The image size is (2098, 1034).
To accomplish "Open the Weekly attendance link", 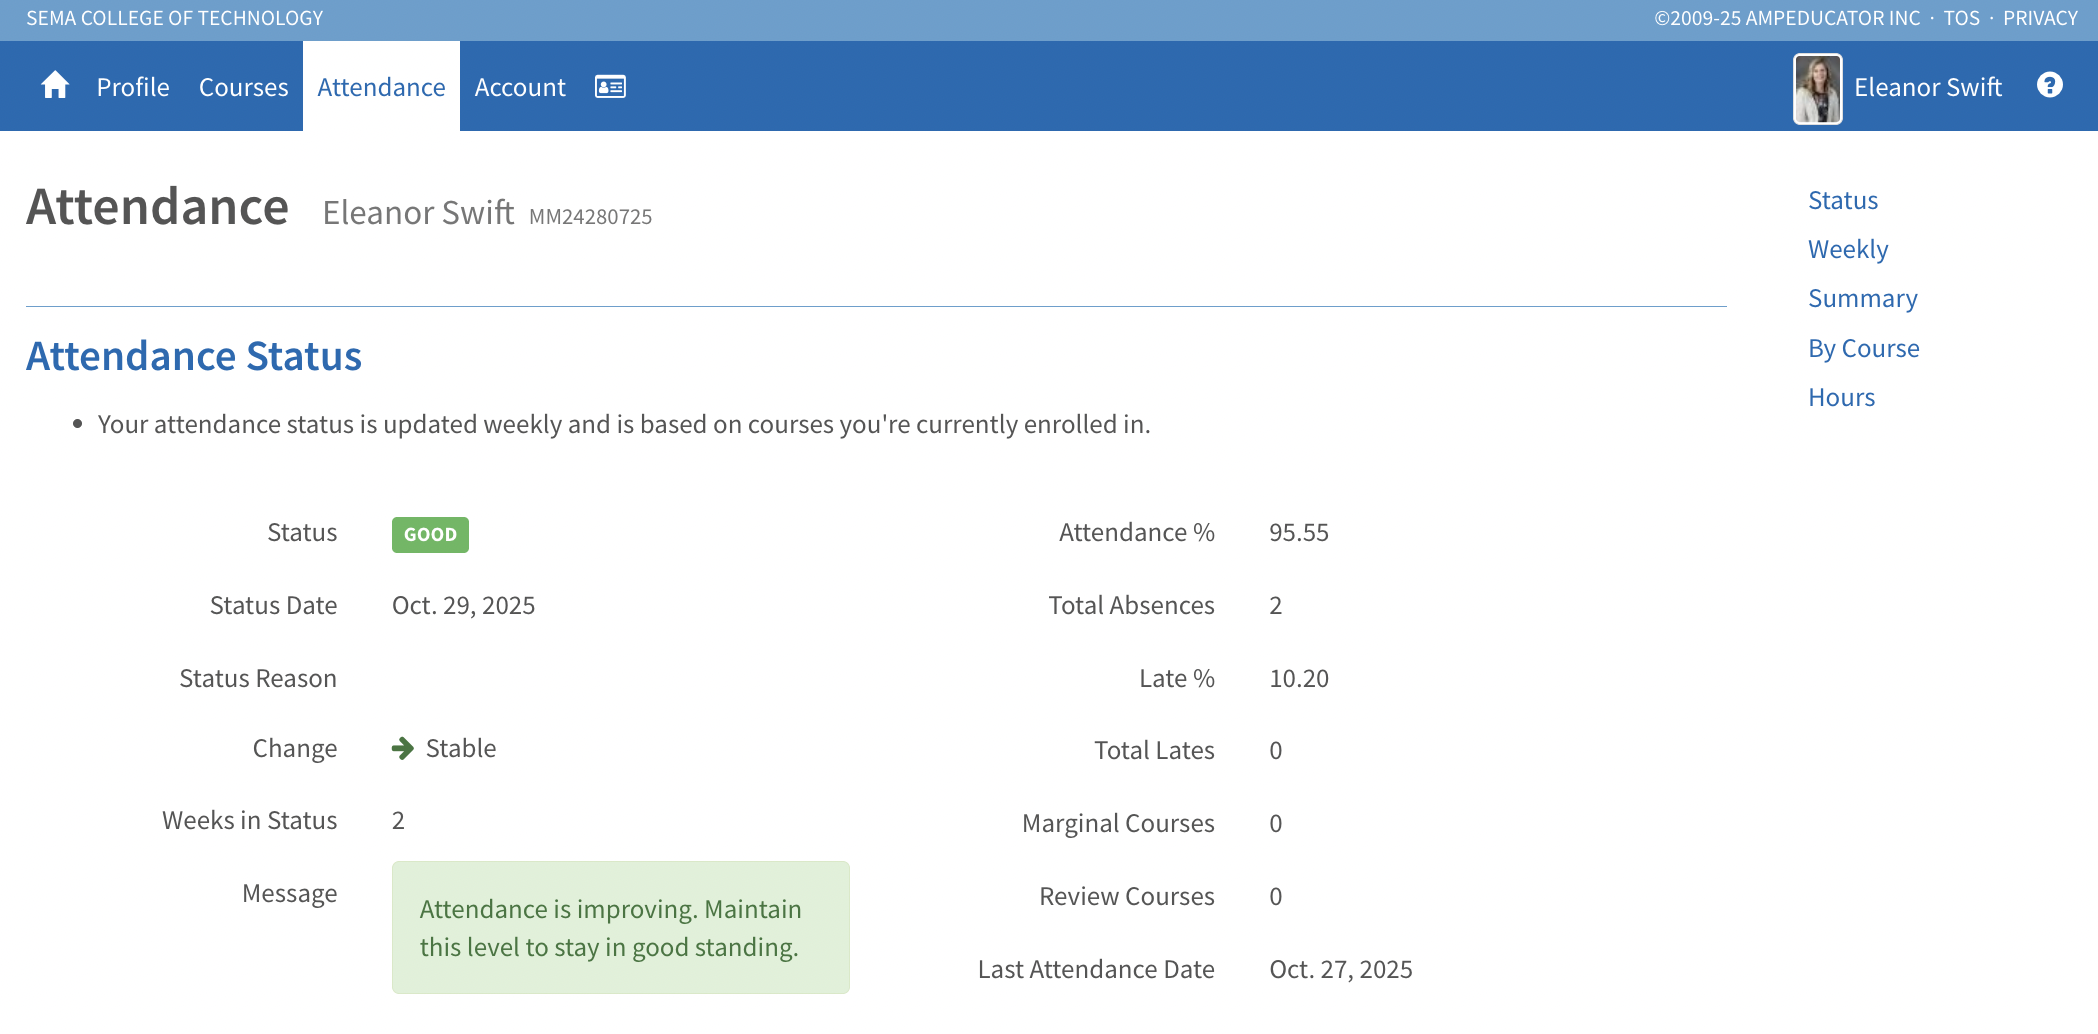I will point(1847,249).
